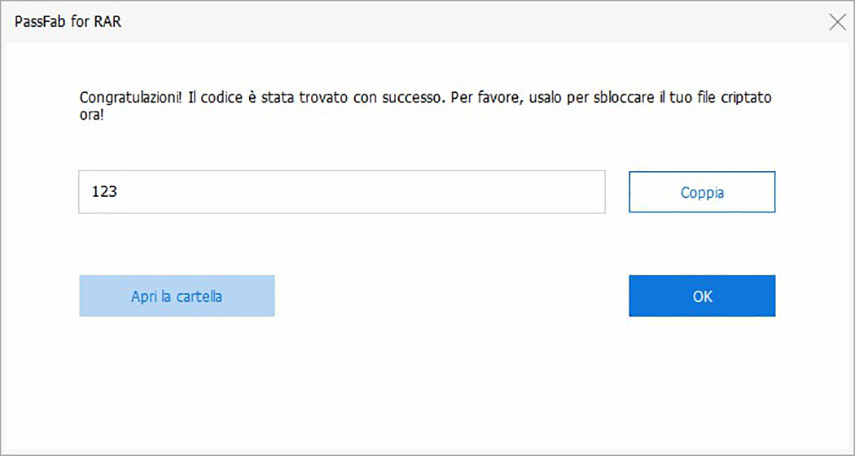Image resolution: width=855 pixels, height=456 pixels.
Task: Dismiss the window using the X icon
Action: pos(837,23)
